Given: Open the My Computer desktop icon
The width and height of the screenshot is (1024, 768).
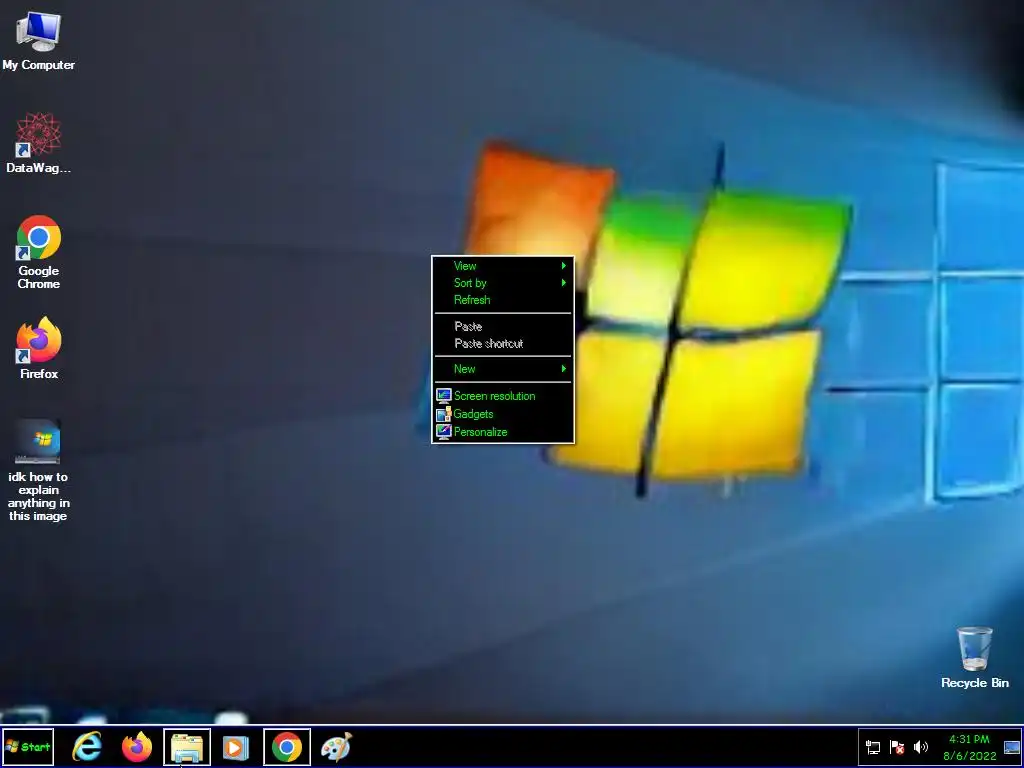Looking at the screenshot, I should 38,40.
